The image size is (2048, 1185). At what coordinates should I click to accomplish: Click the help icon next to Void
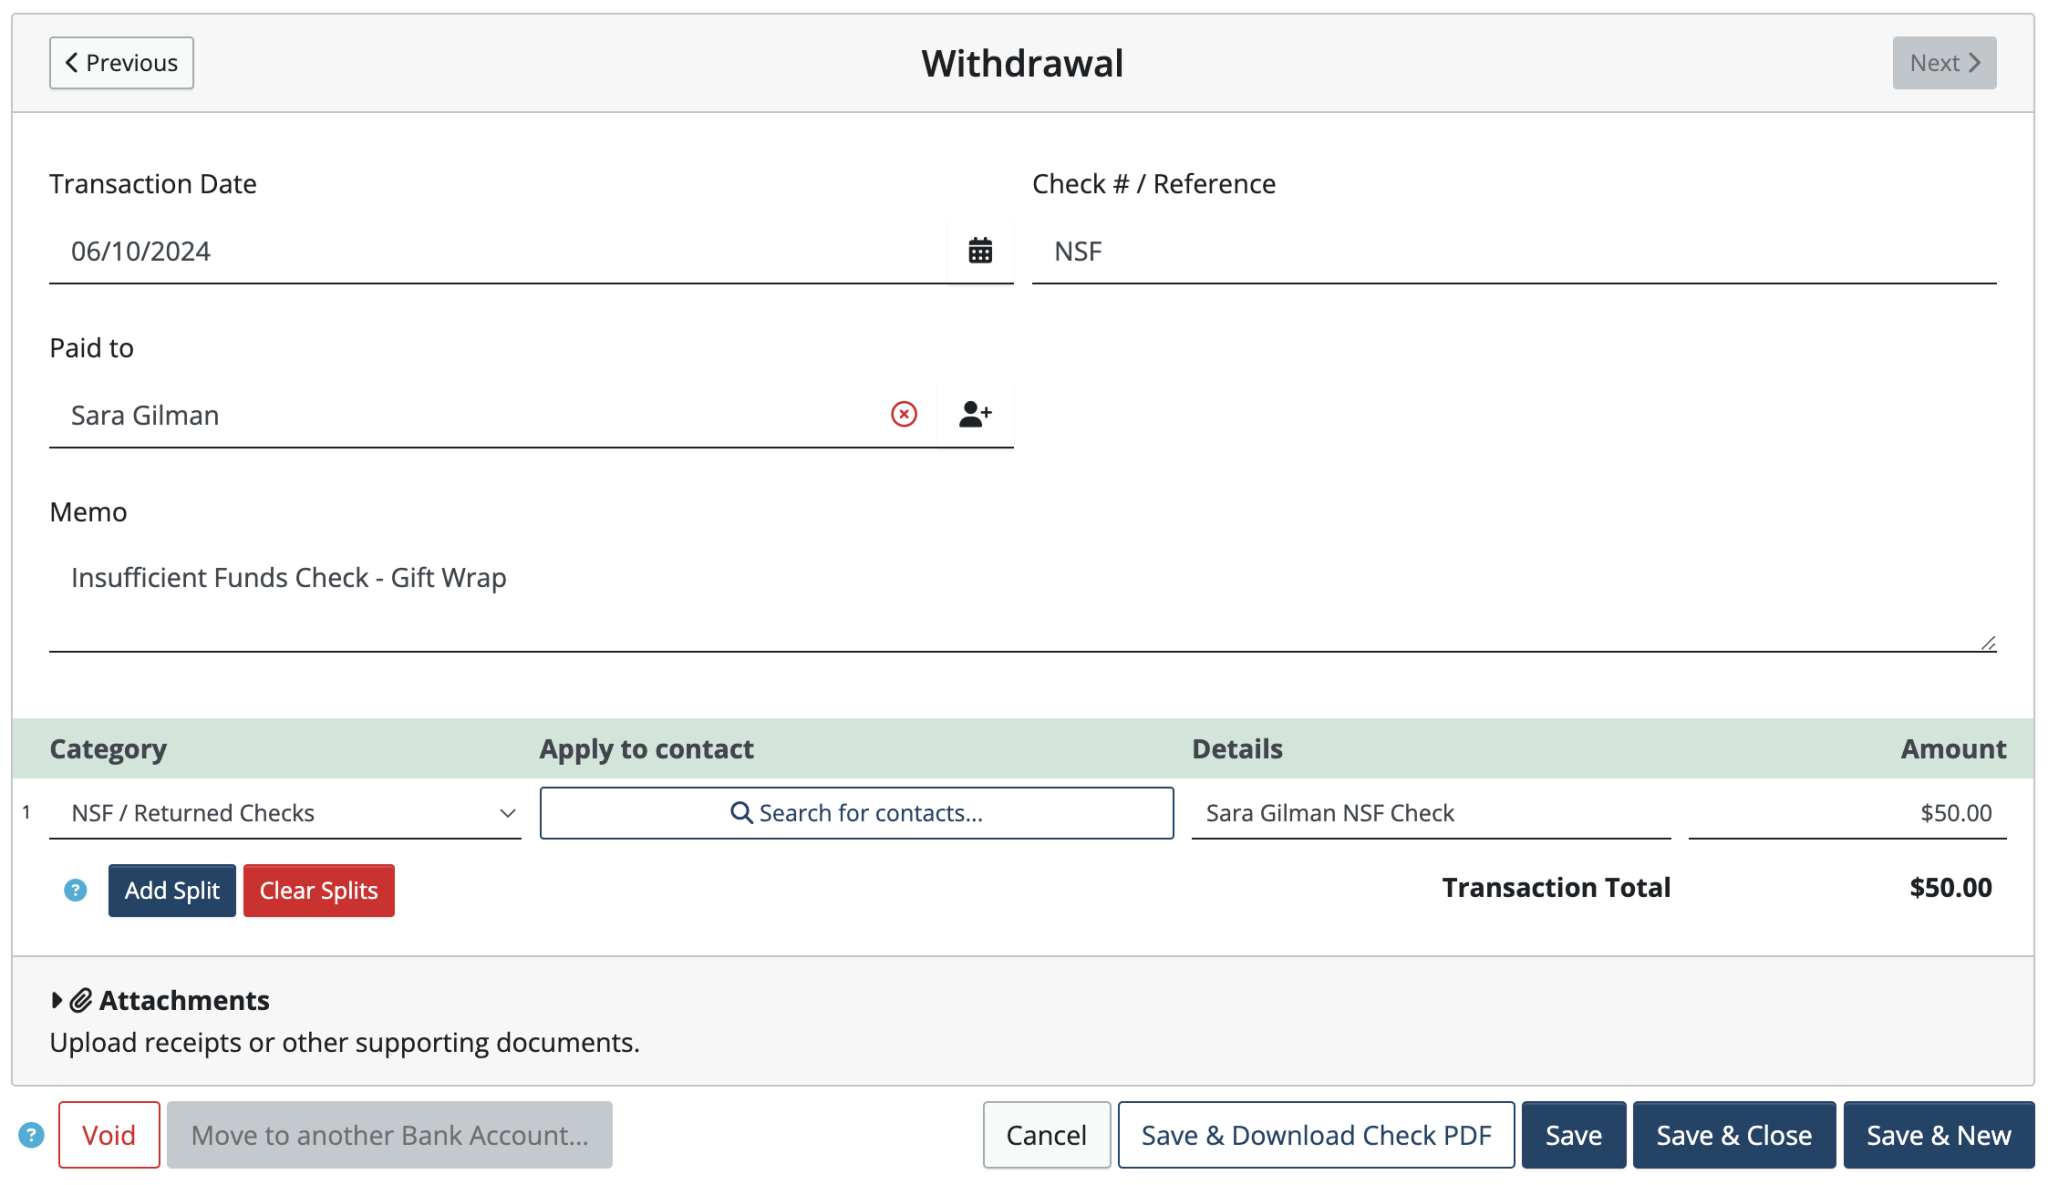point(31,1135)
